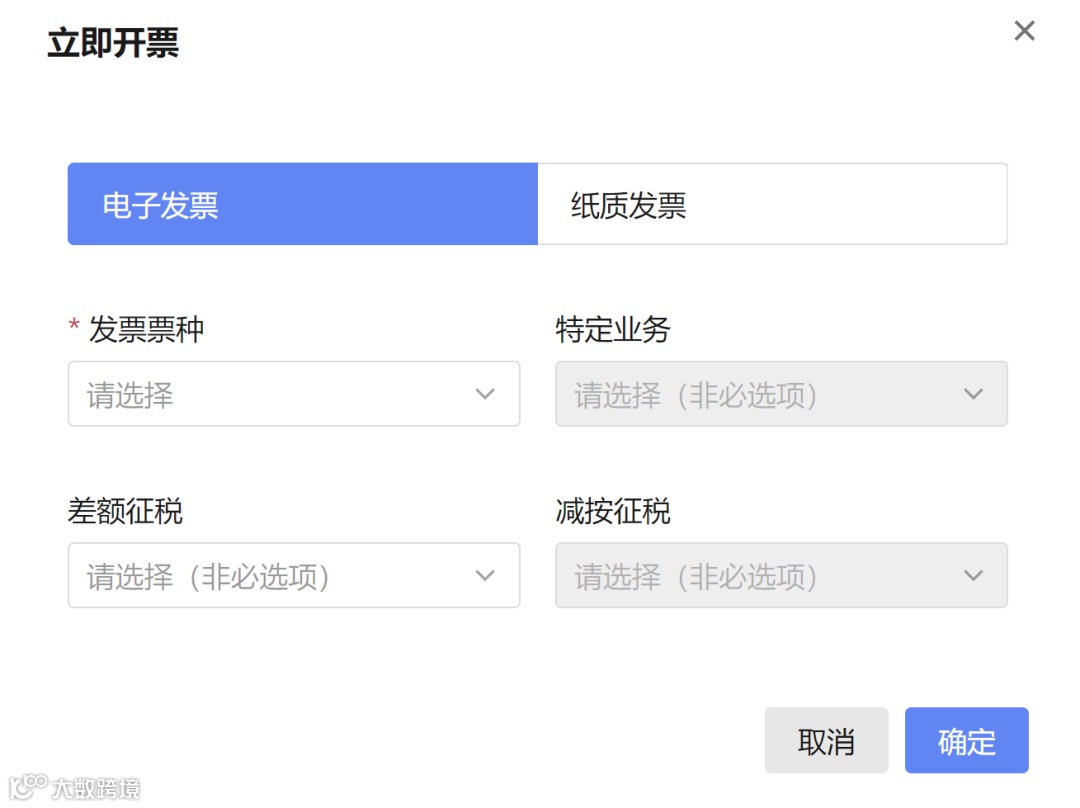Click the chevron arrow in 减按征税 field
The width and height of the screenshot is (1080, 808).
(x=973, y=575)
